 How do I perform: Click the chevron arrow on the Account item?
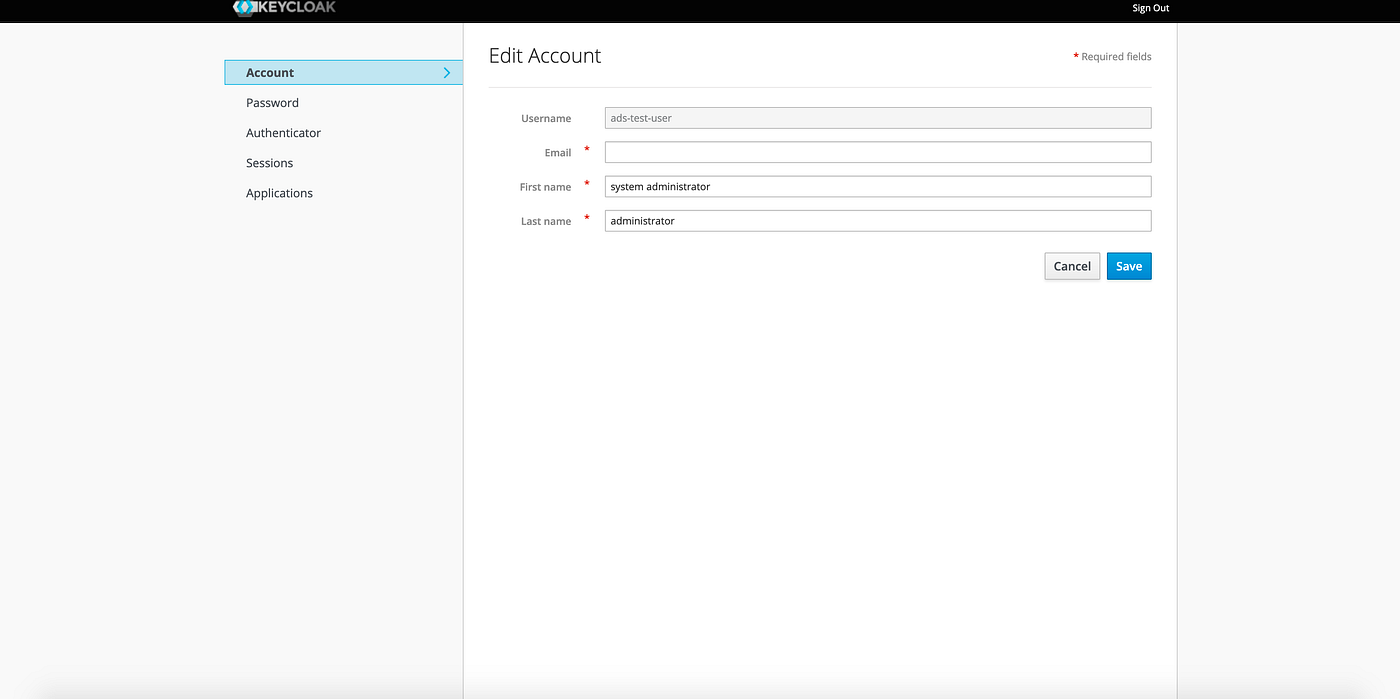tap(447, 72)
